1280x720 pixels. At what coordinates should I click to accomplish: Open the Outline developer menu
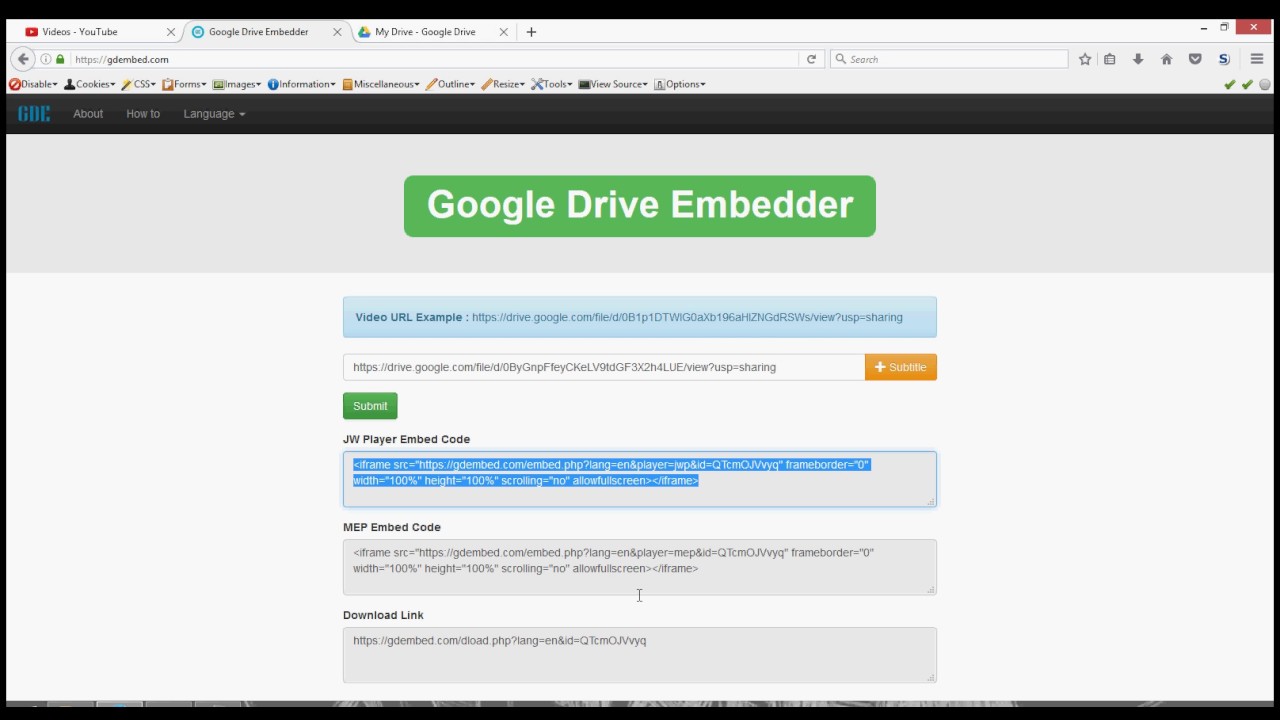[451, 84]
